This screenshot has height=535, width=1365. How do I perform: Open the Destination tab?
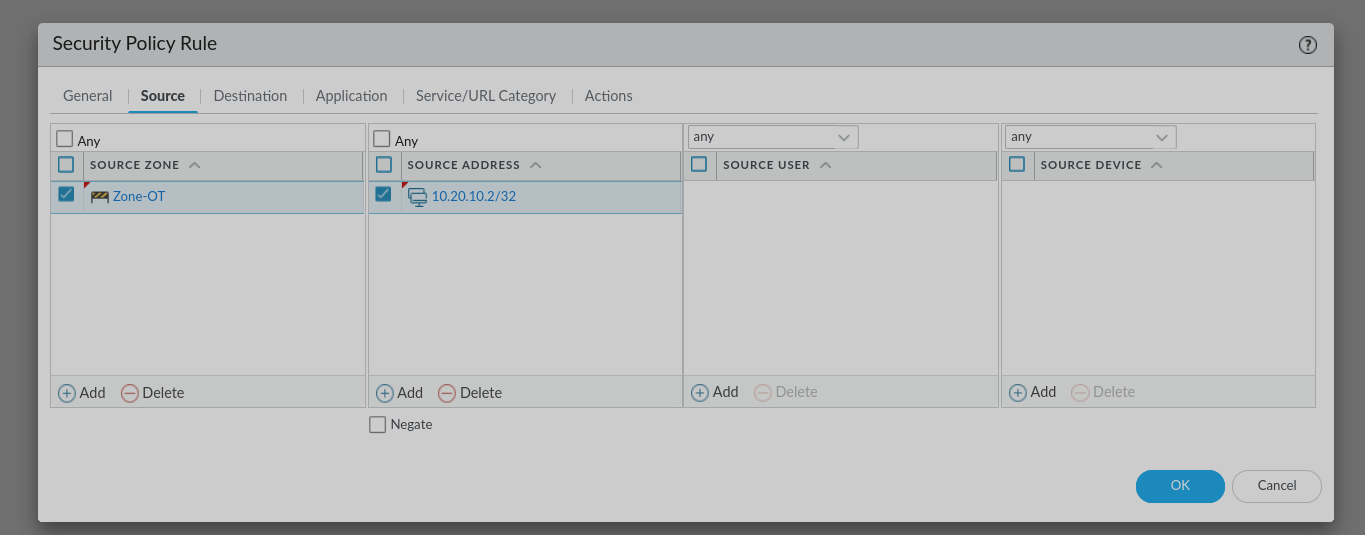(x=250, y=96)
